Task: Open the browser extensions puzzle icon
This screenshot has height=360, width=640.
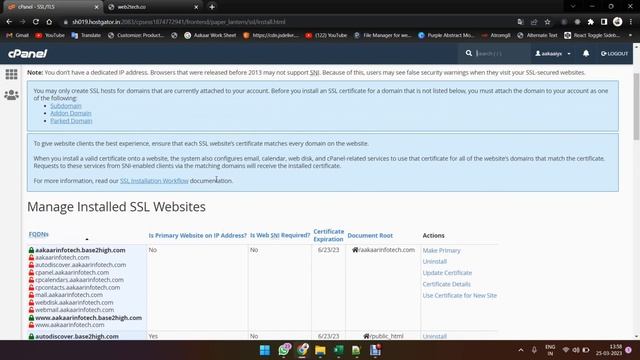Action: tap(590, 22)
